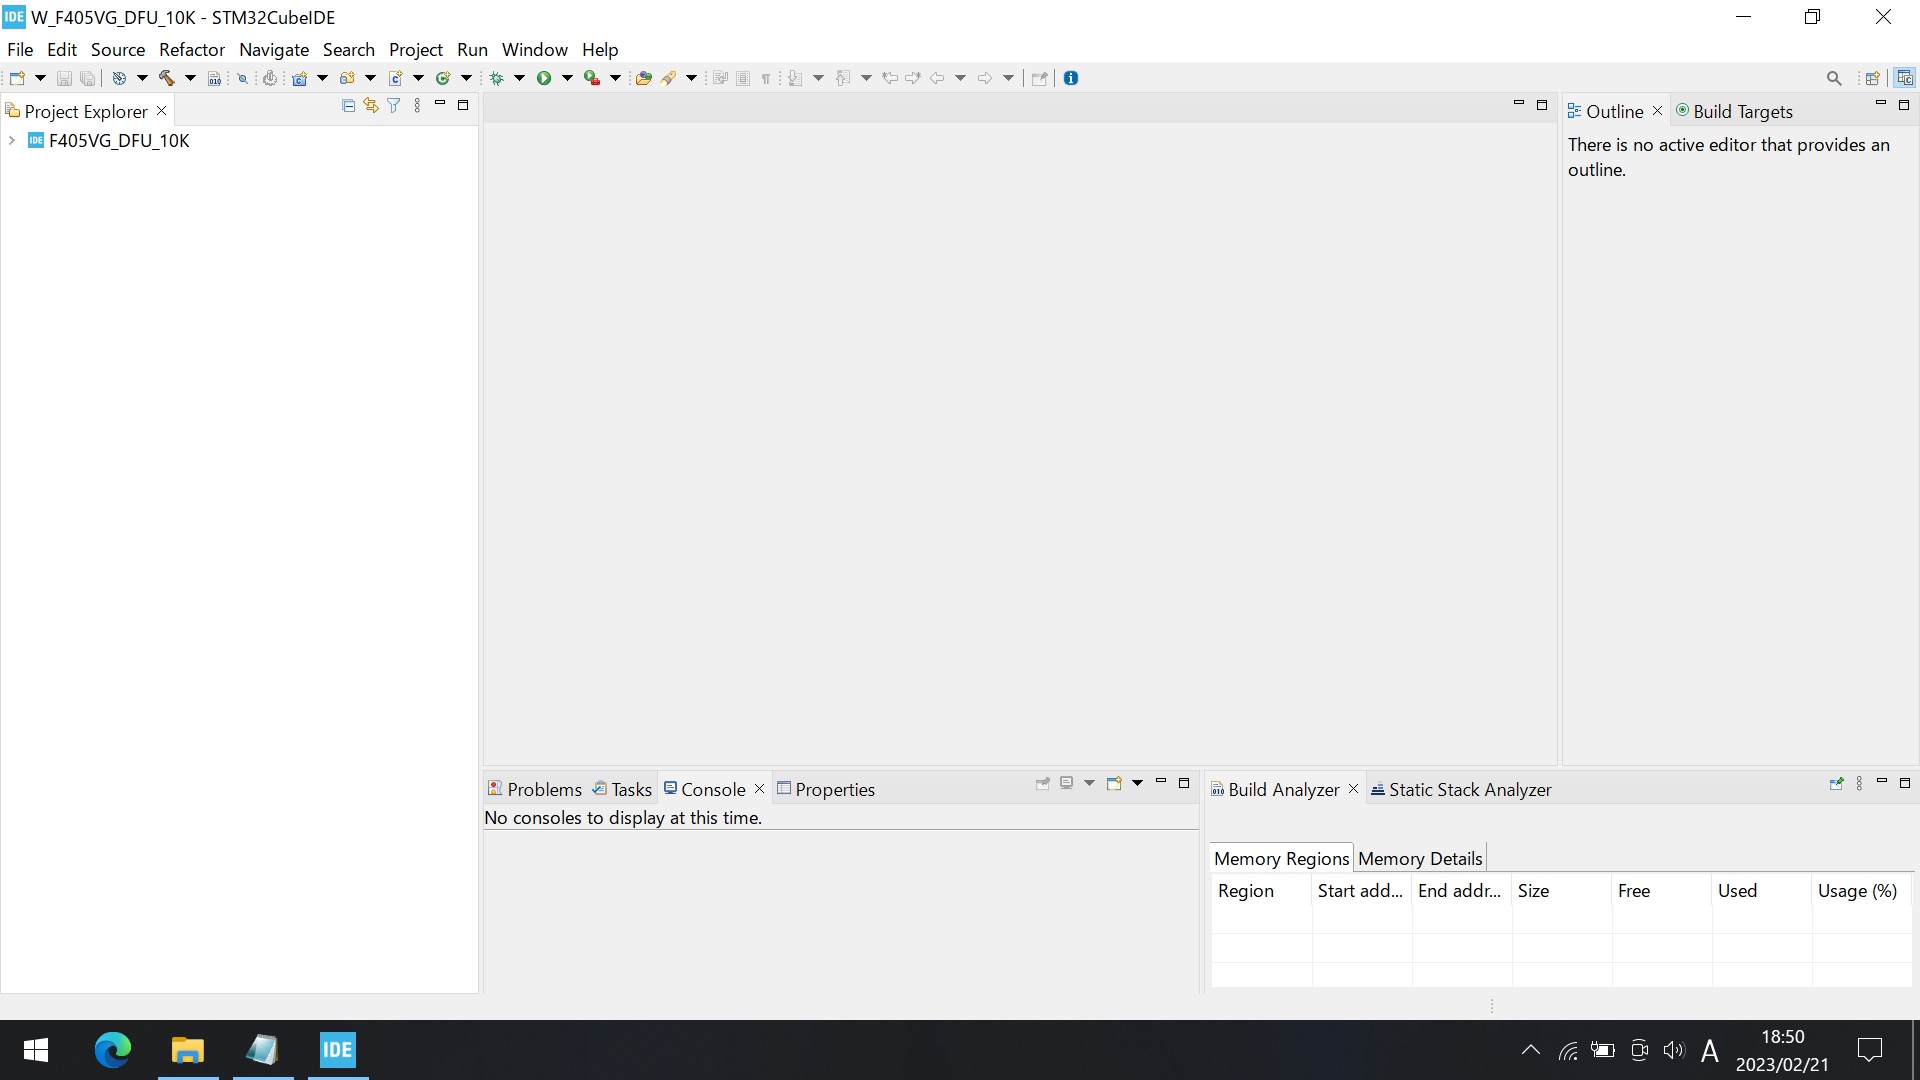The width and height of the screenshot is (1920, 1080).
Task: Switch to Static Stack Analyzer tab
Action: click(1461, 789)
